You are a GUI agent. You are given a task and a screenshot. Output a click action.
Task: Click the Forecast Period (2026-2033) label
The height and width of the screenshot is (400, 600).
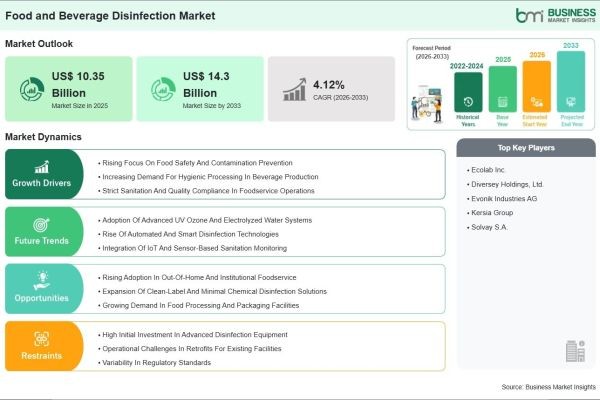[432, 52]
